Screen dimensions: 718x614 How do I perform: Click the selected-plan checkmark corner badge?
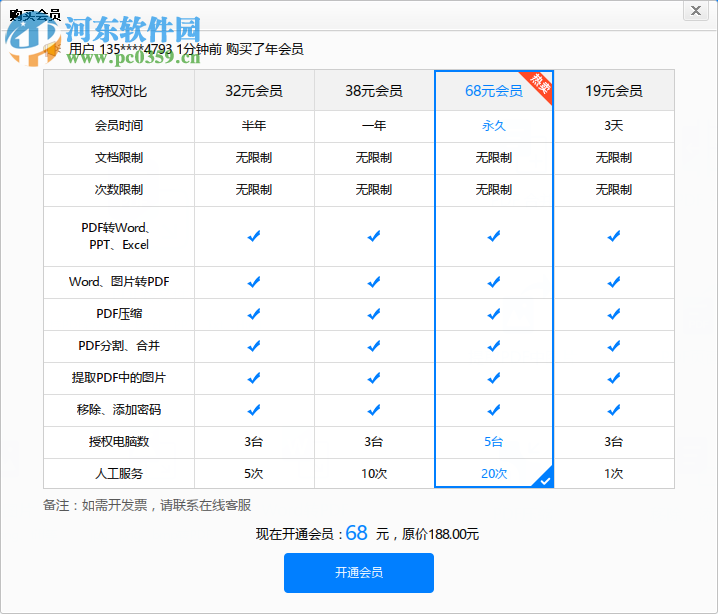[544, 477]
